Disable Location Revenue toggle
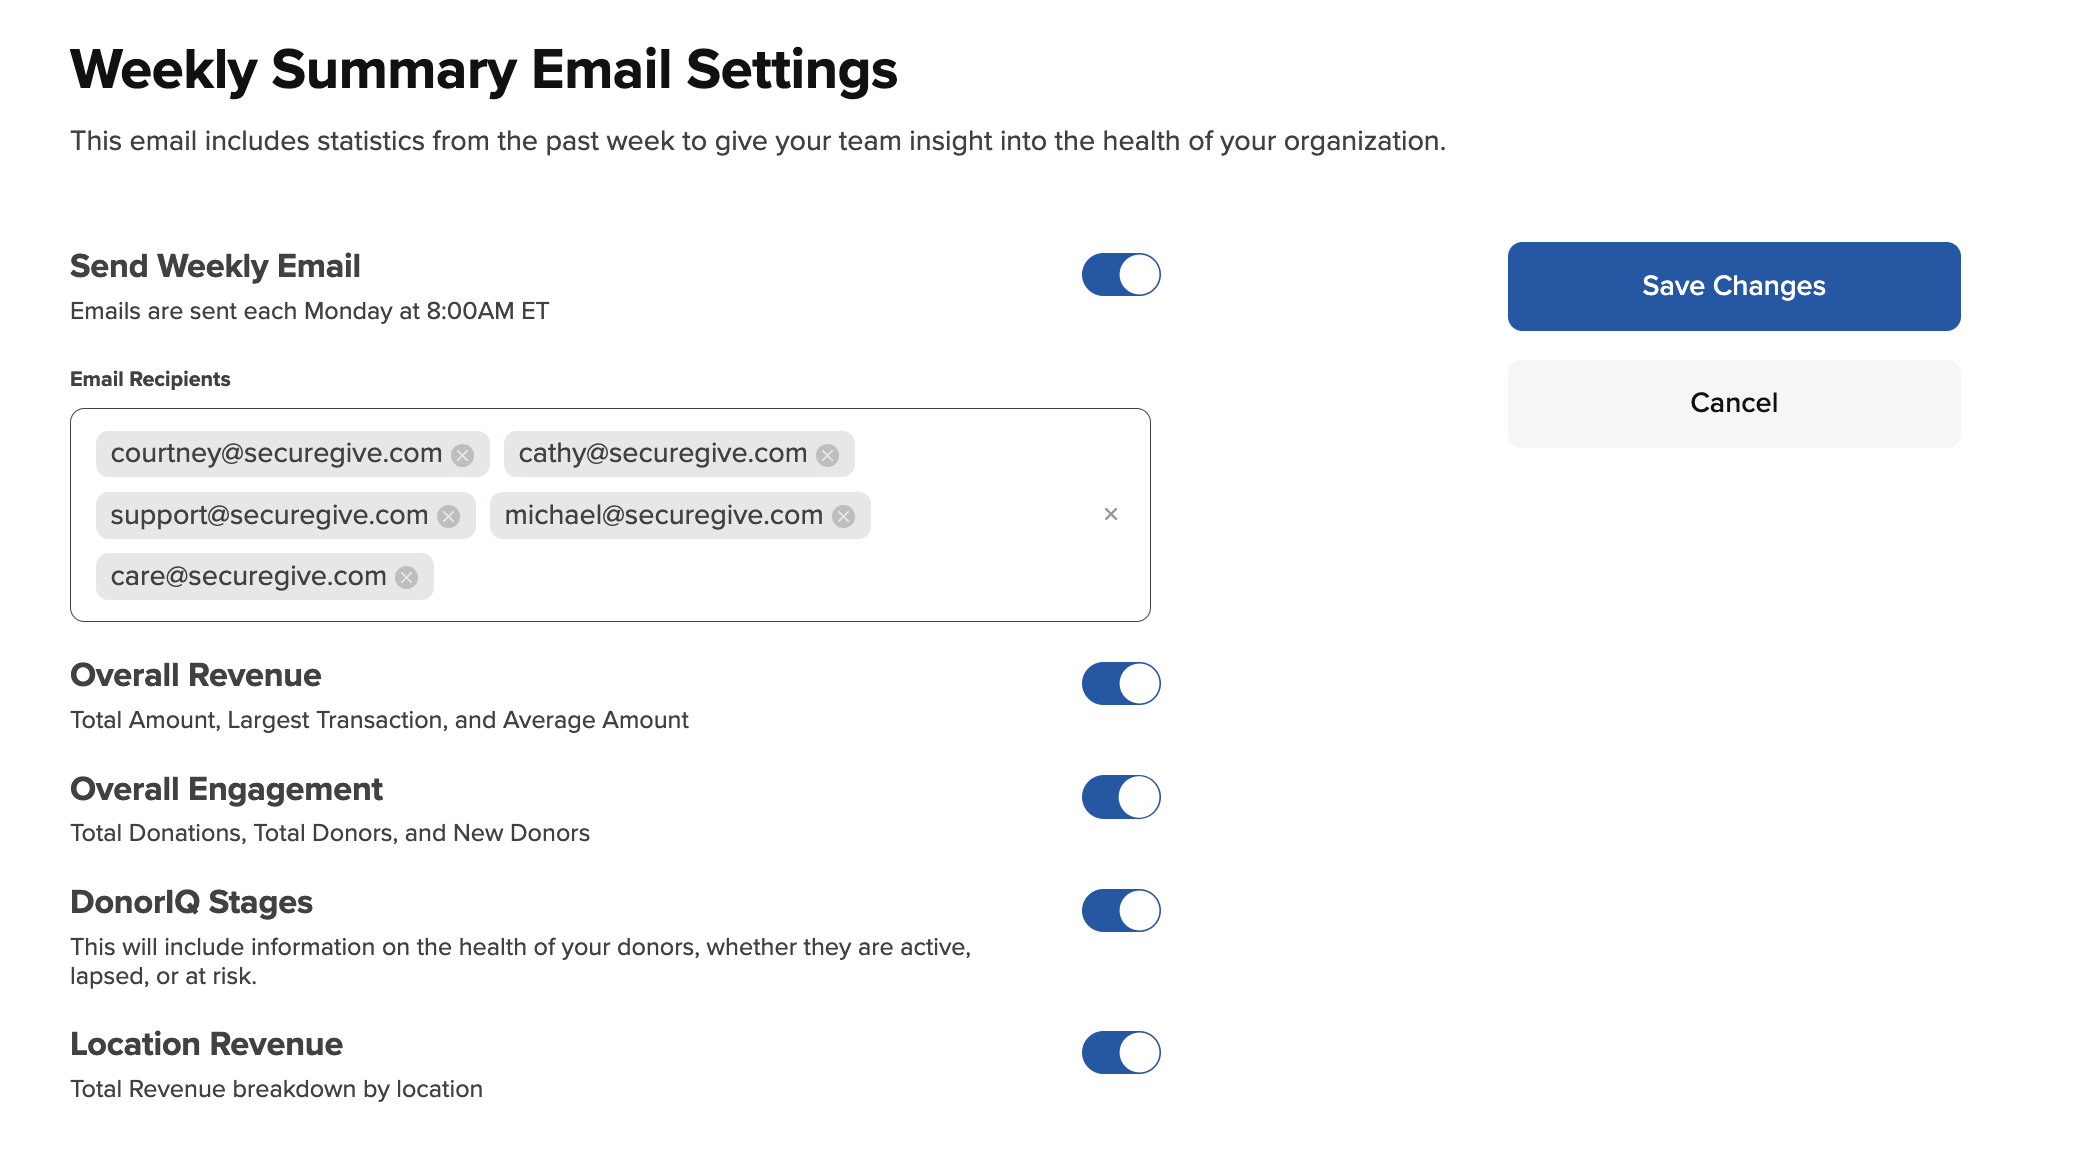2088x1164 pixels. coord(1121,1052)
